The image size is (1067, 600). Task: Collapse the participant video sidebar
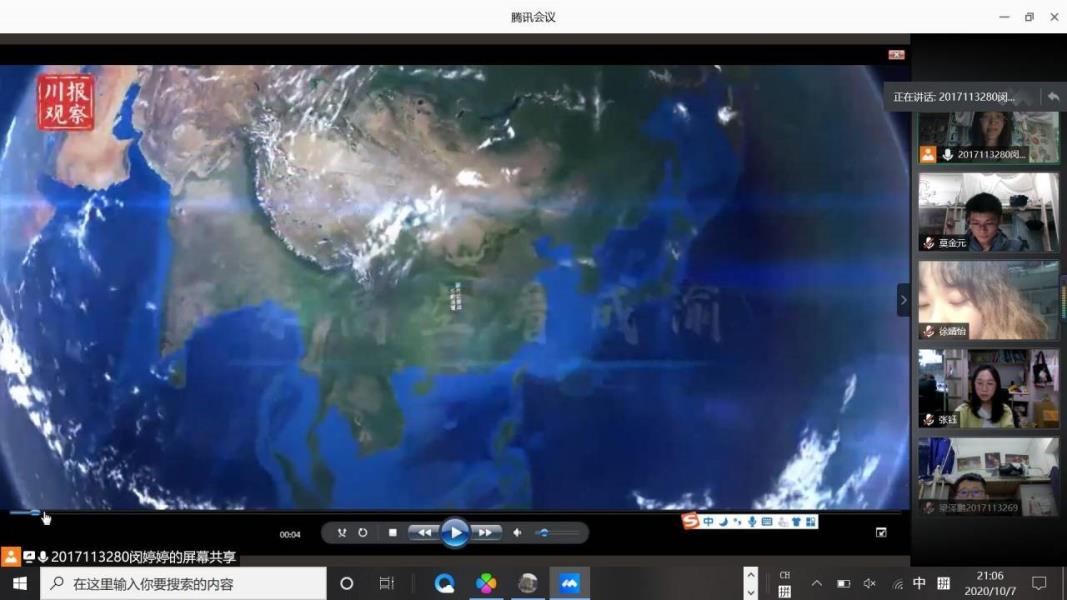click(903, 300)
